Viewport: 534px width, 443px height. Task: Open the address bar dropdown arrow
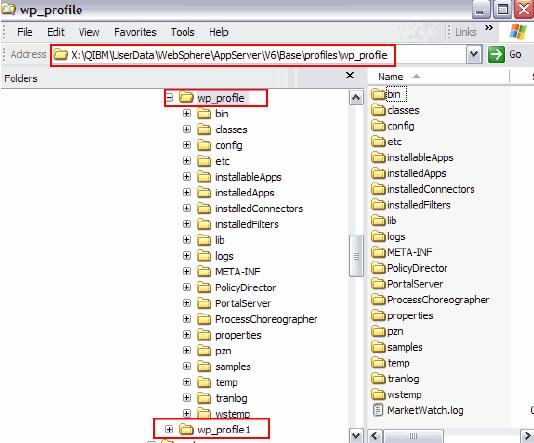pos(474,54)
